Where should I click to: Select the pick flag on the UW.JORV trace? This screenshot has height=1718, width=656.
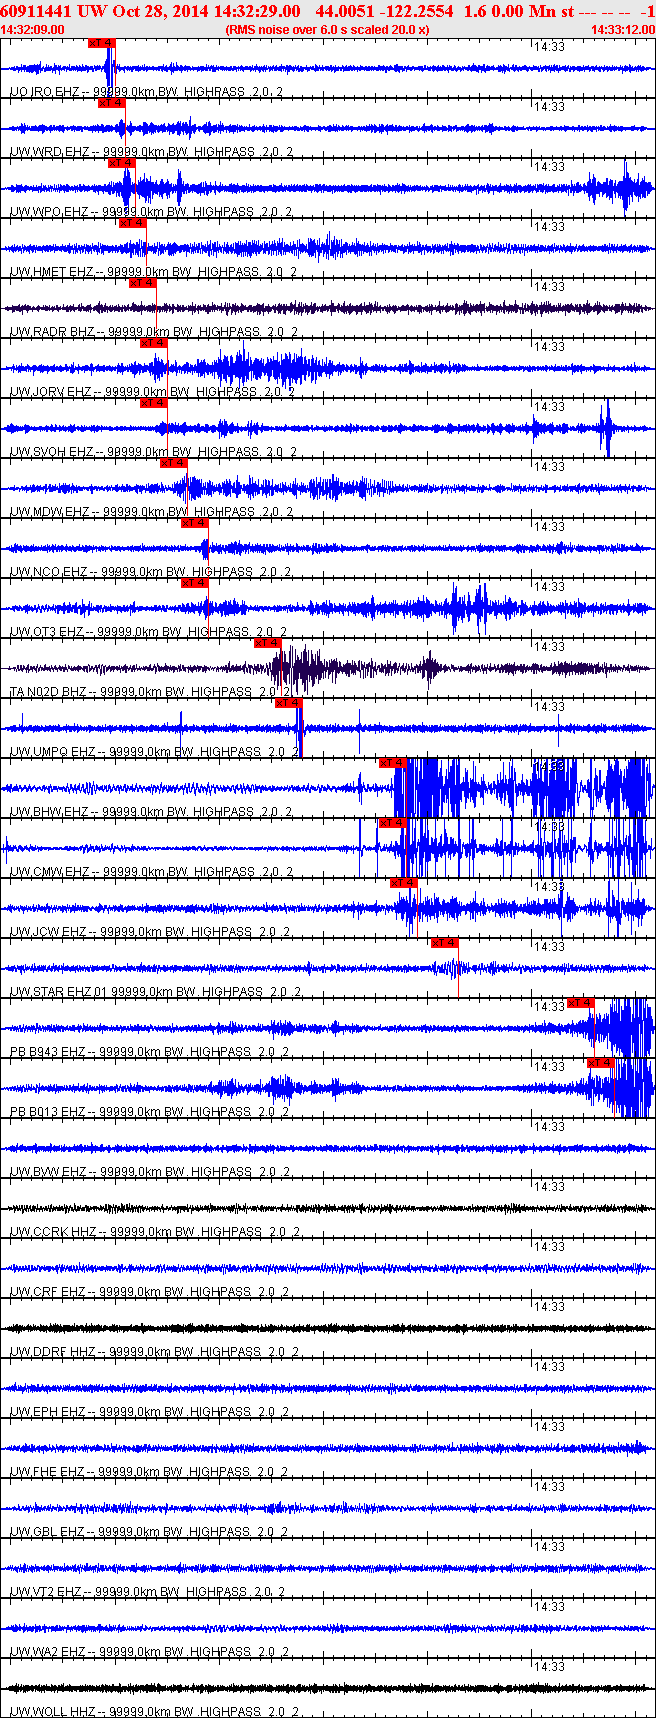coord(153,343)
